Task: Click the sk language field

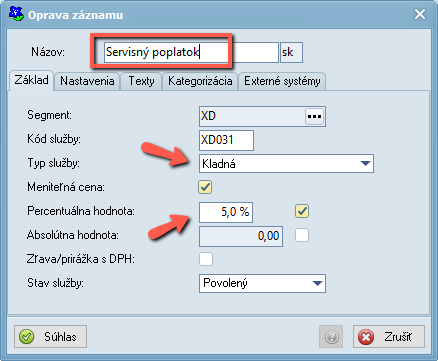Action: pos(291,52)
